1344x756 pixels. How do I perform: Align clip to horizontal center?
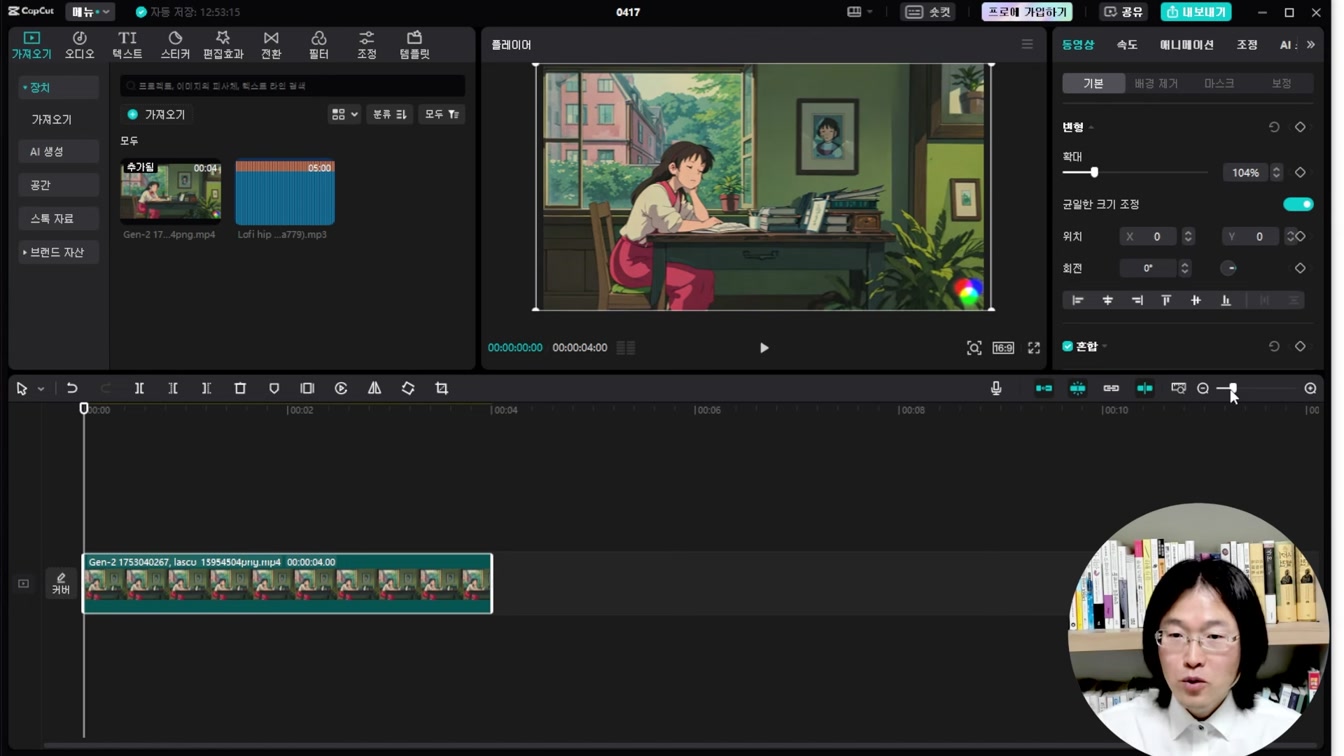point(1107,300)
